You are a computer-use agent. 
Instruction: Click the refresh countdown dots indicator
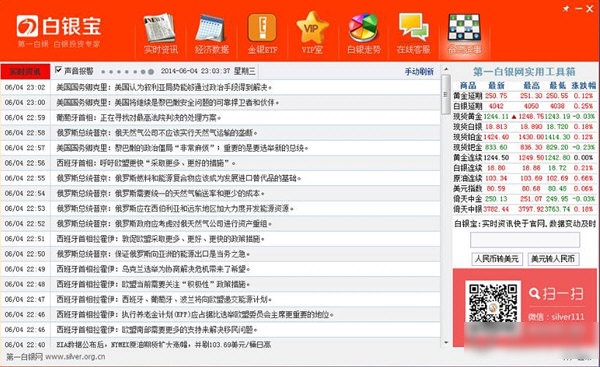click(x=127, y=72)
